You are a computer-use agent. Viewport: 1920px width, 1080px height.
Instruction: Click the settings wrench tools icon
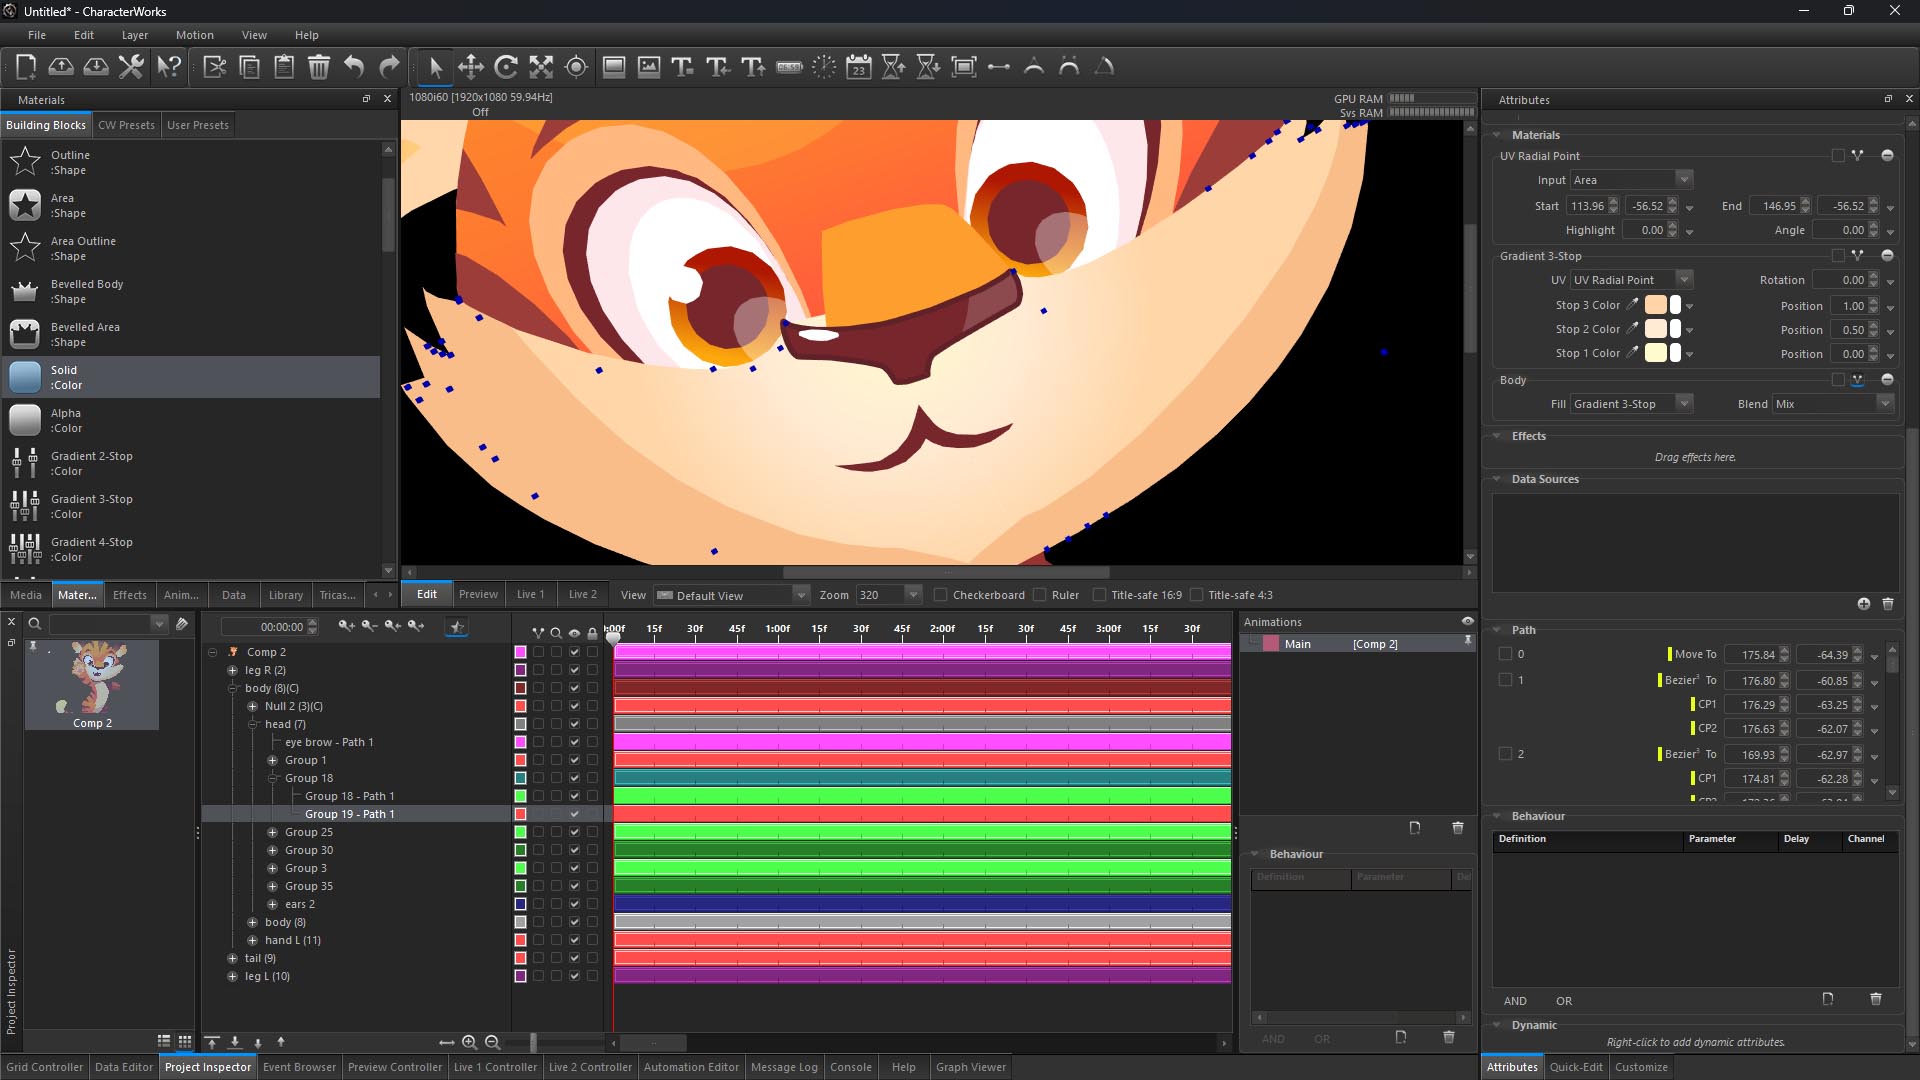tap(131, 67)
